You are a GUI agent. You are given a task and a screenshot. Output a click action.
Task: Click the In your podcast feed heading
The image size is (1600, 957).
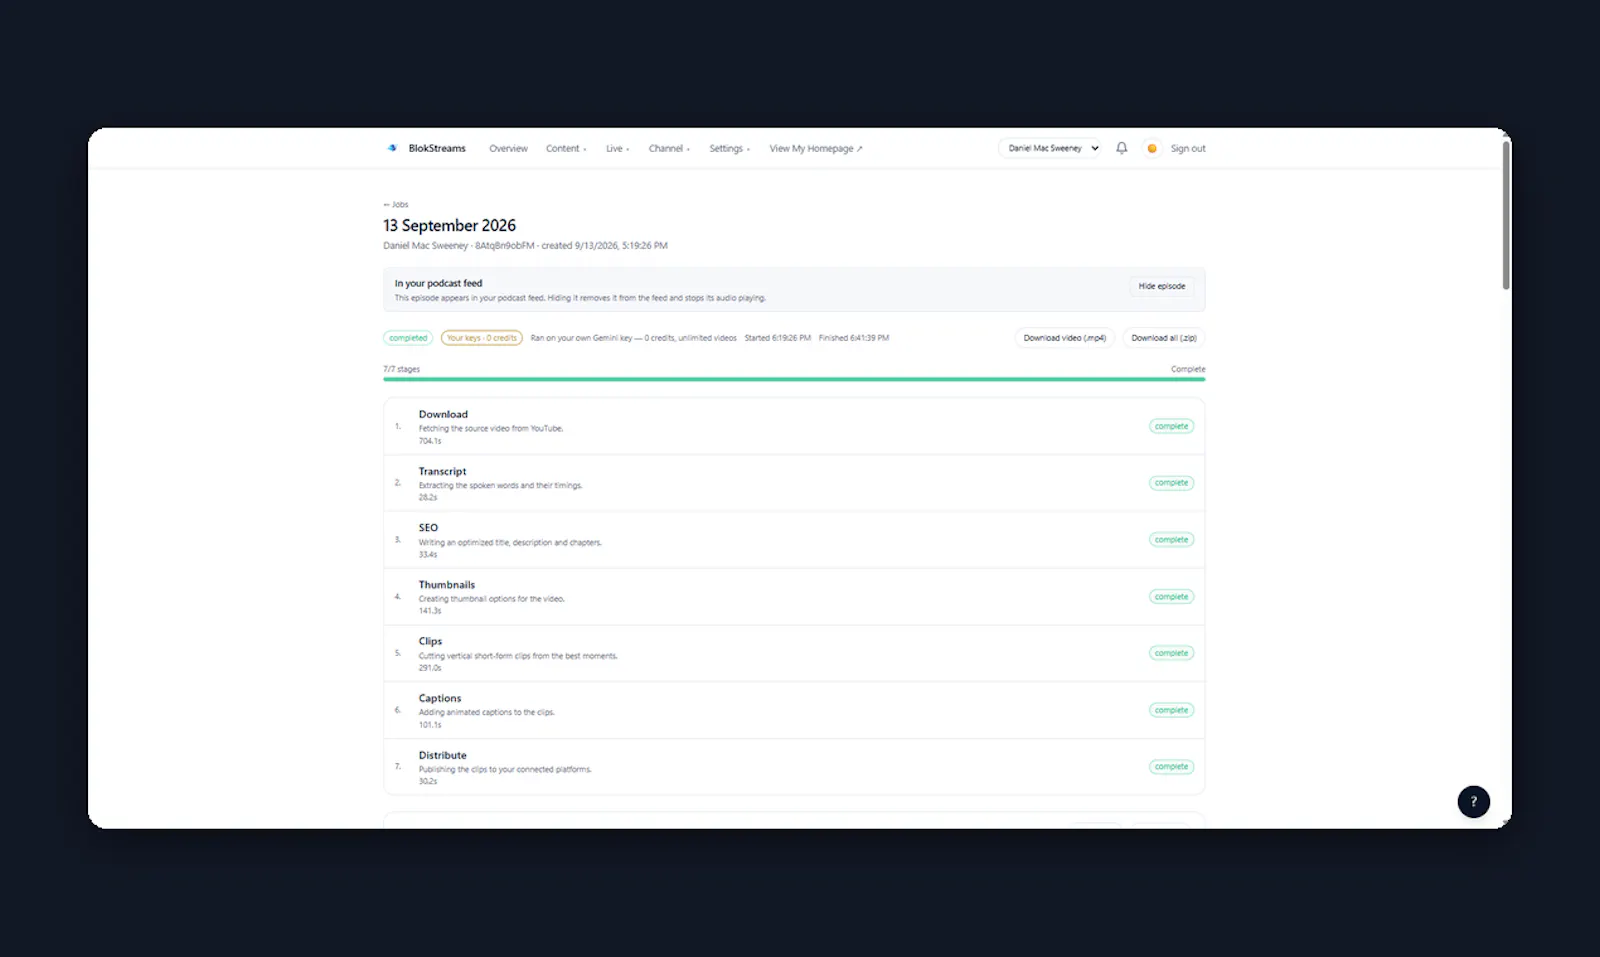pyautogui.click(x=438, y=283)
